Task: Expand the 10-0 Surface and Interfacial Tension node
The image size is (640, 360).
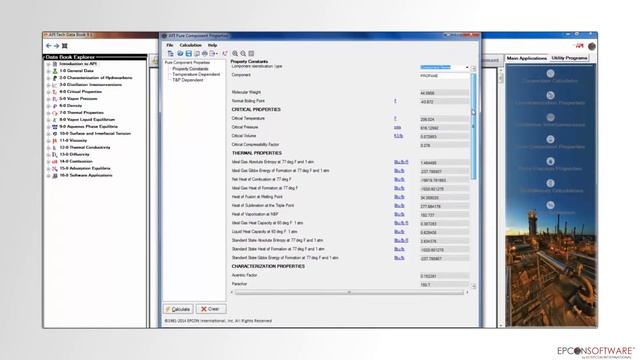Action: tap(49, 134)
